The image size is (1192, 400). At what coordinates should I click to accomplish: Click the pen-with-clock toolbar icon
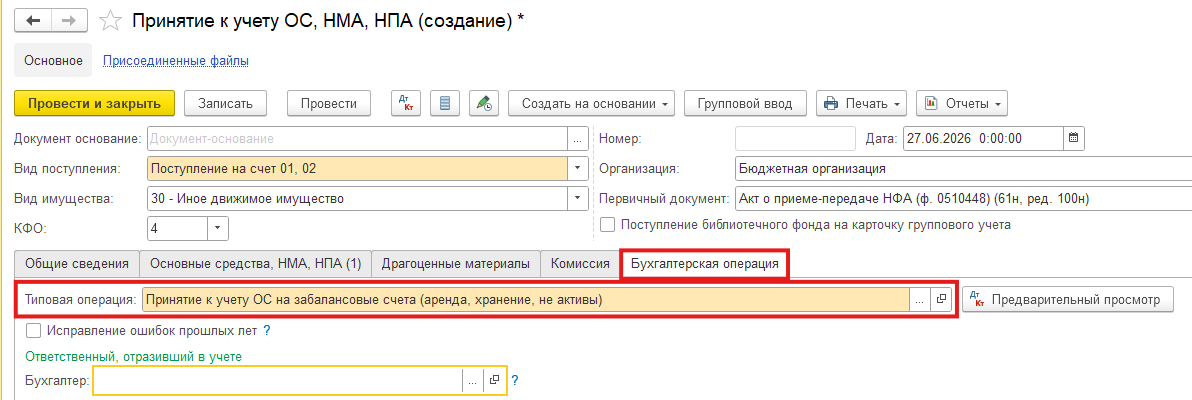(x=483, y=103)
